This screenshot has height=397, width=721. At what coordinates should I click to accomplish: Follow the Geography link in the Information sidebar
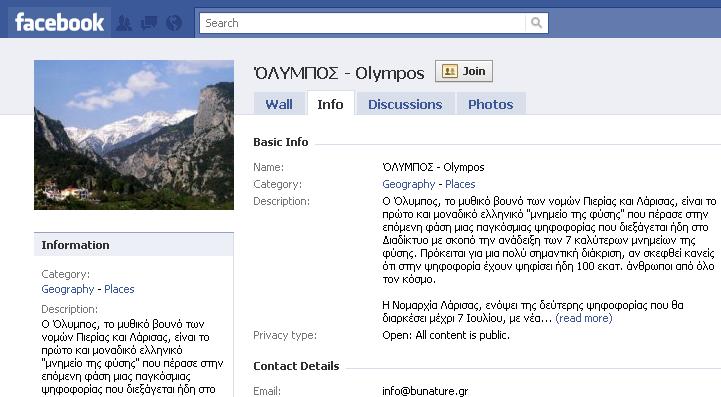point(68,289)
